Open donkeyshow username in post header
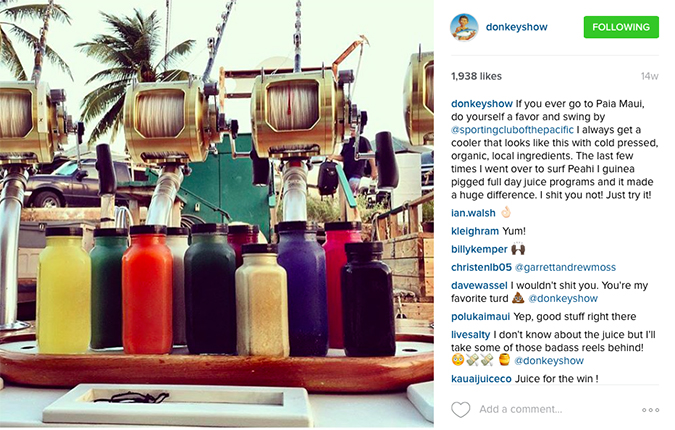The height and width of the screenshot is (430, 675). click(x=516, y=27)
